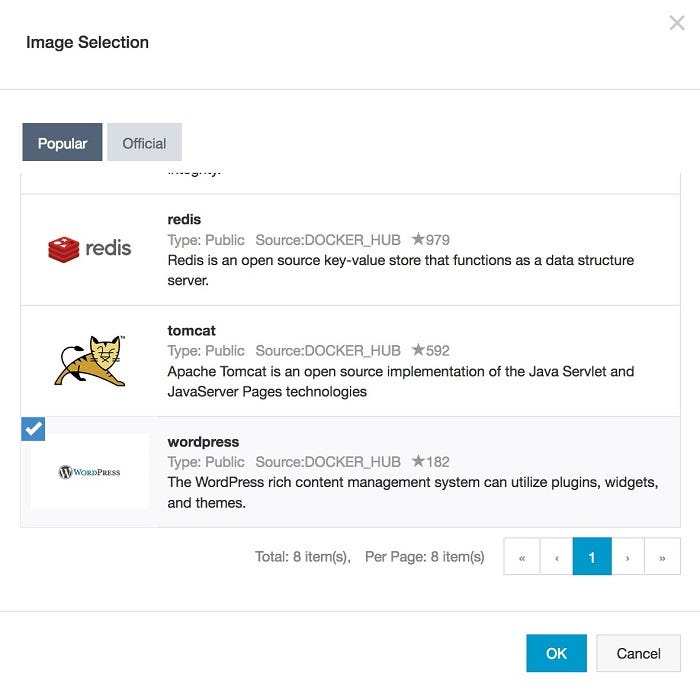Click the redis image name
Screen dimensions: 700x690
[x=184, y=219]
